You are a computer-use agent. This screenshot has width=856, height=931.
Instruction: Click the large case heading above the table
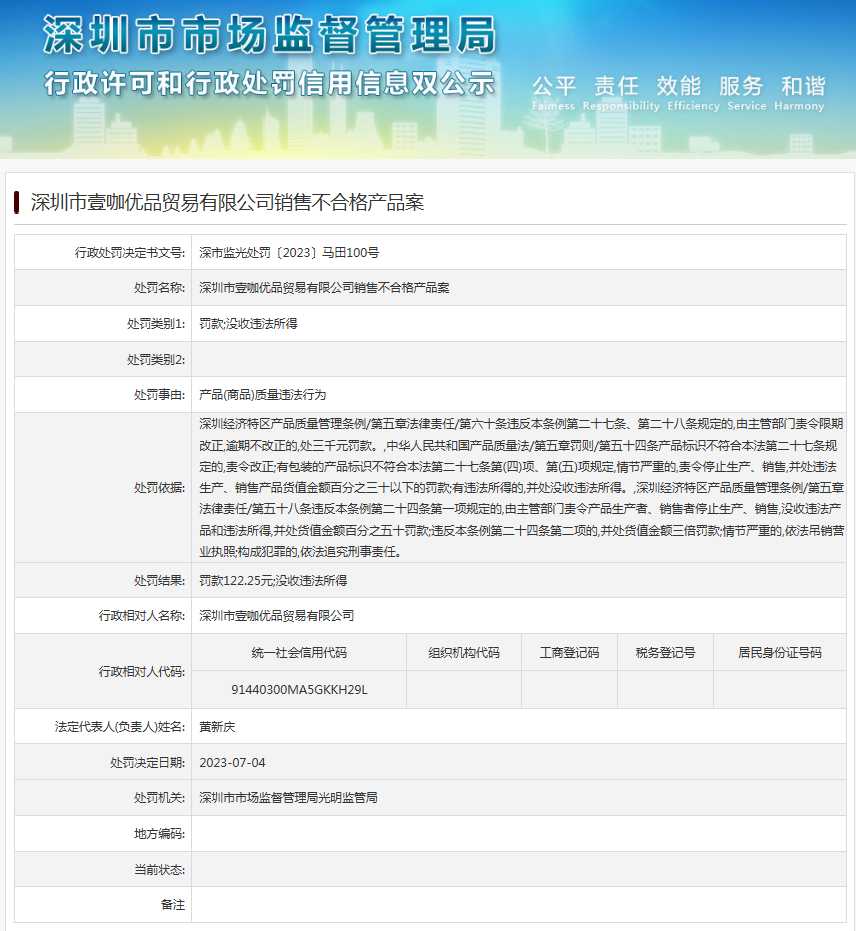(227, 202)
